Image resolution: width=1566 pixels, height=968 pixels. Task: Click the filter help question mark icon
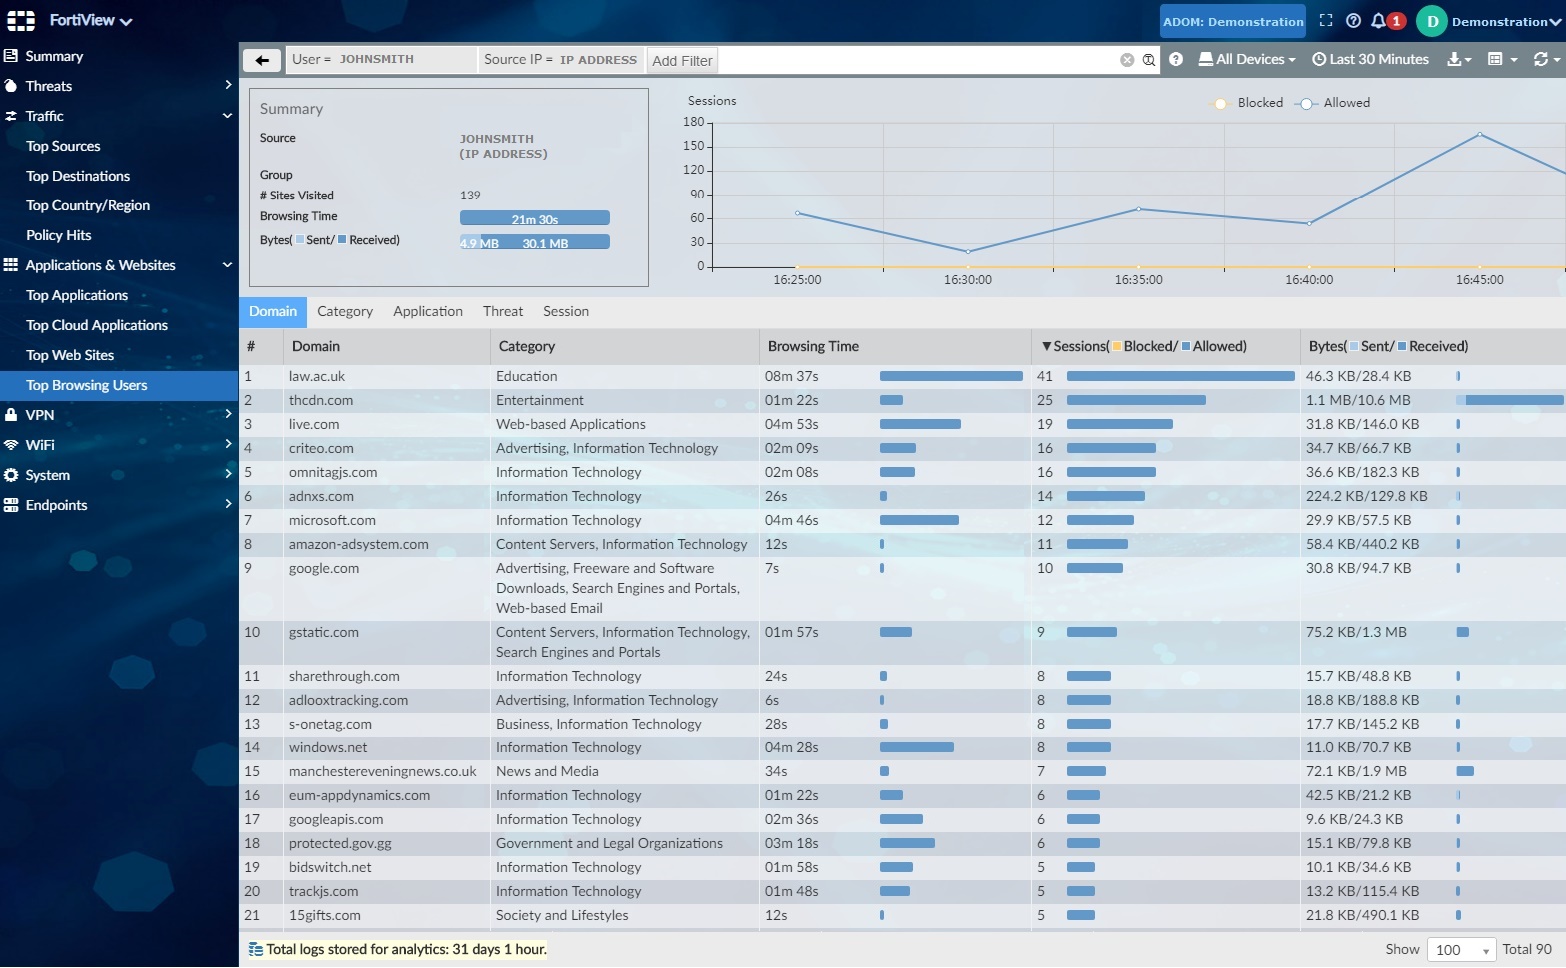click(1176, 60)
